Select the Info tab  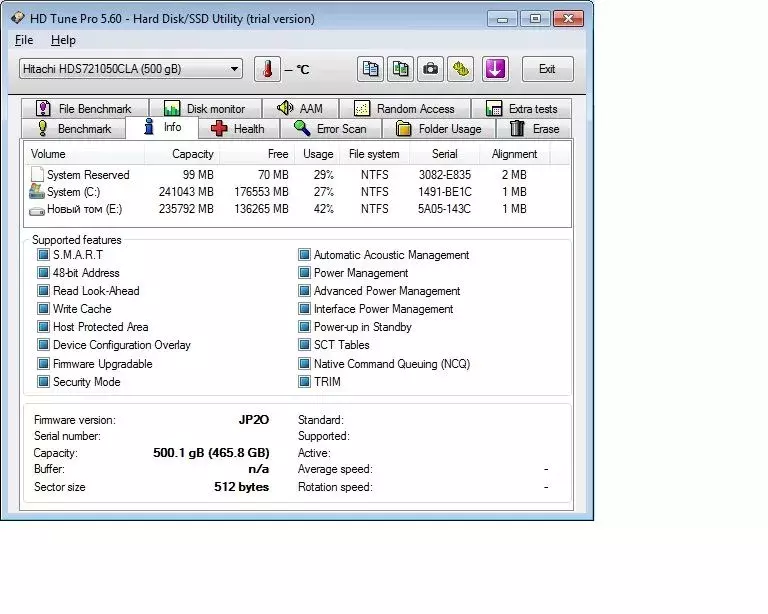click(x=163, y=127)
